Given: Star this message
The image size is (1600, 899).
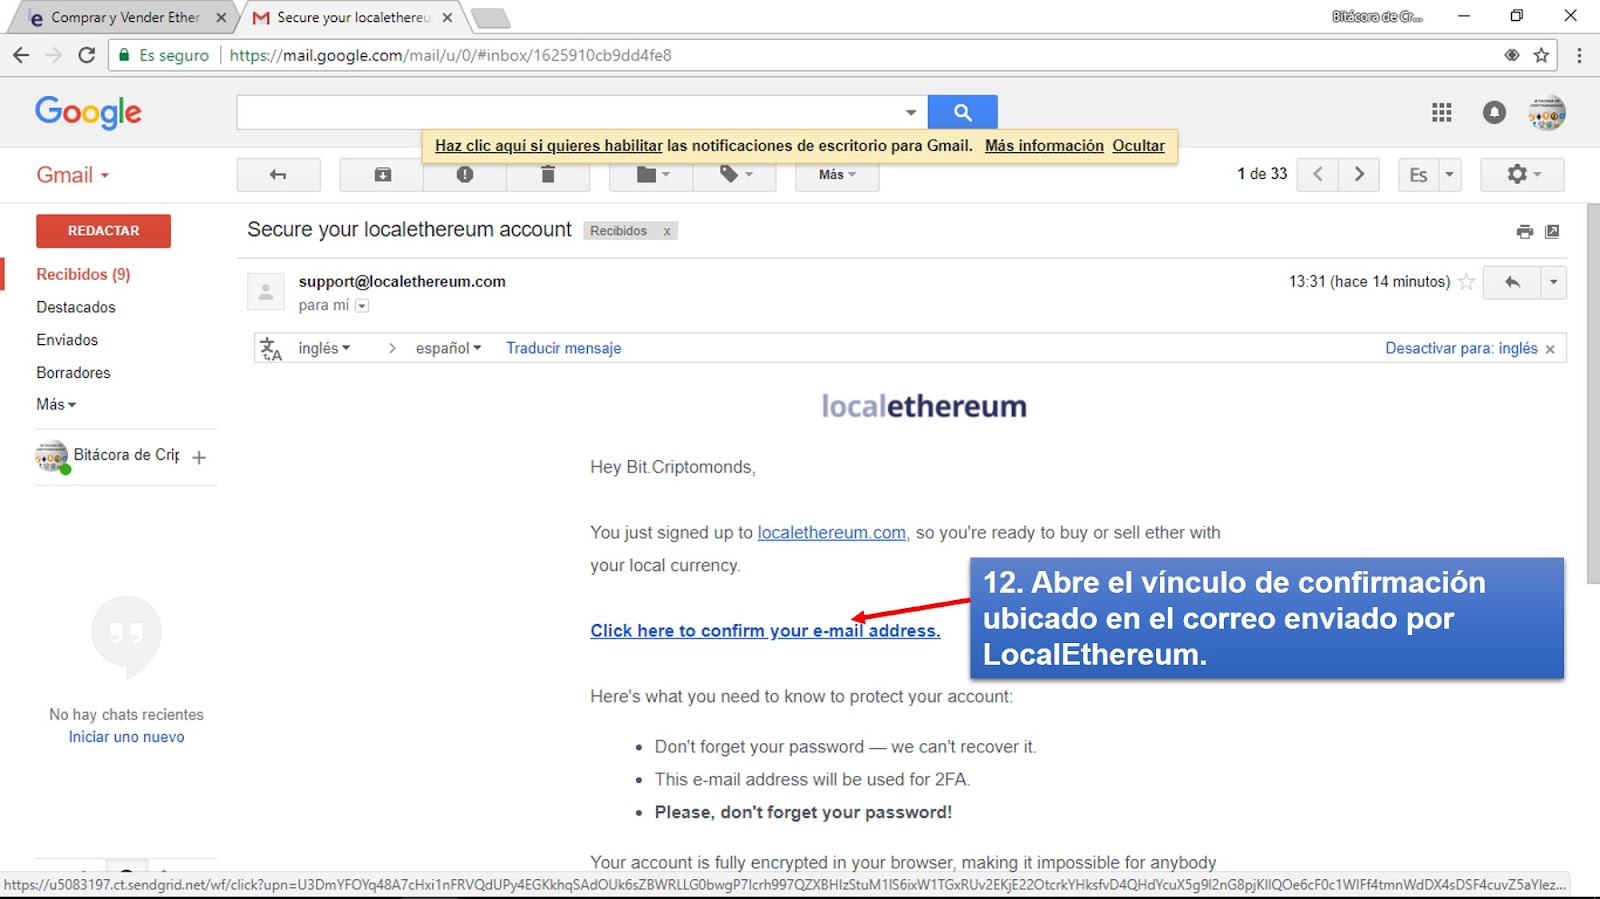Looking at the screenshot, I should pos(1466,282).
